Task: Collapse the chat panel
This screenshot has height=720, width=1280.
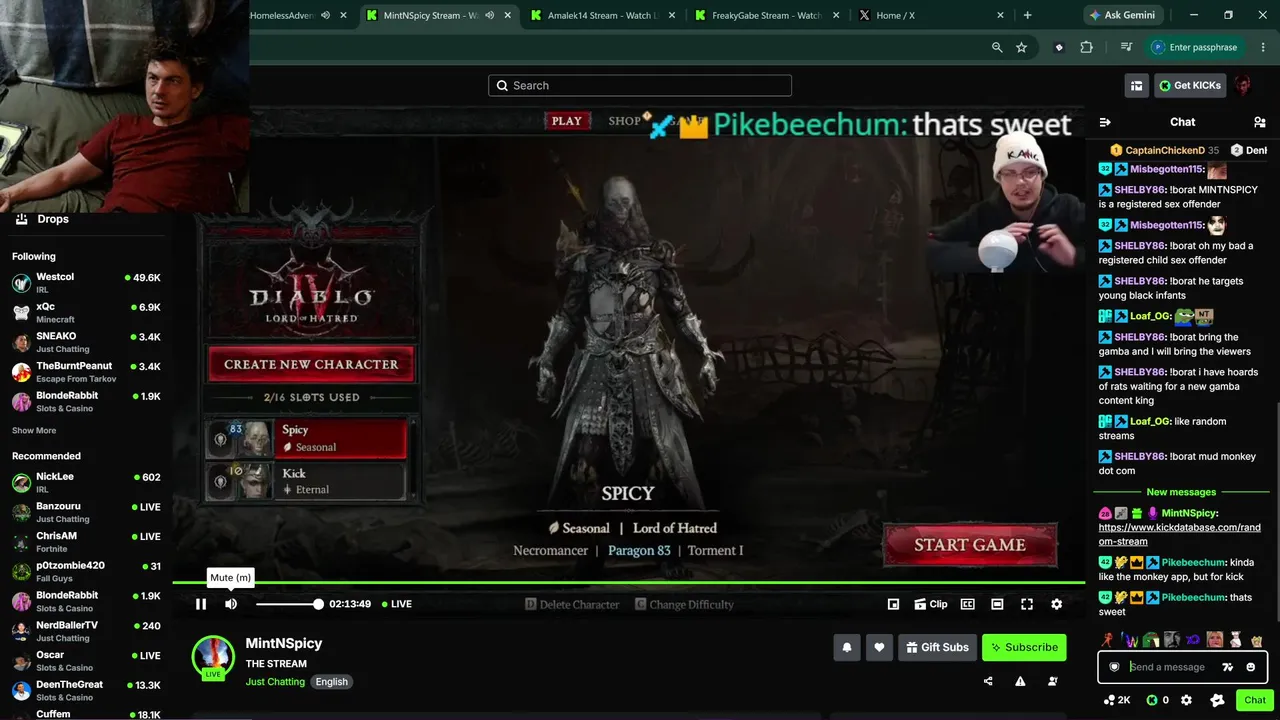Action: [x=1105, y=122]
